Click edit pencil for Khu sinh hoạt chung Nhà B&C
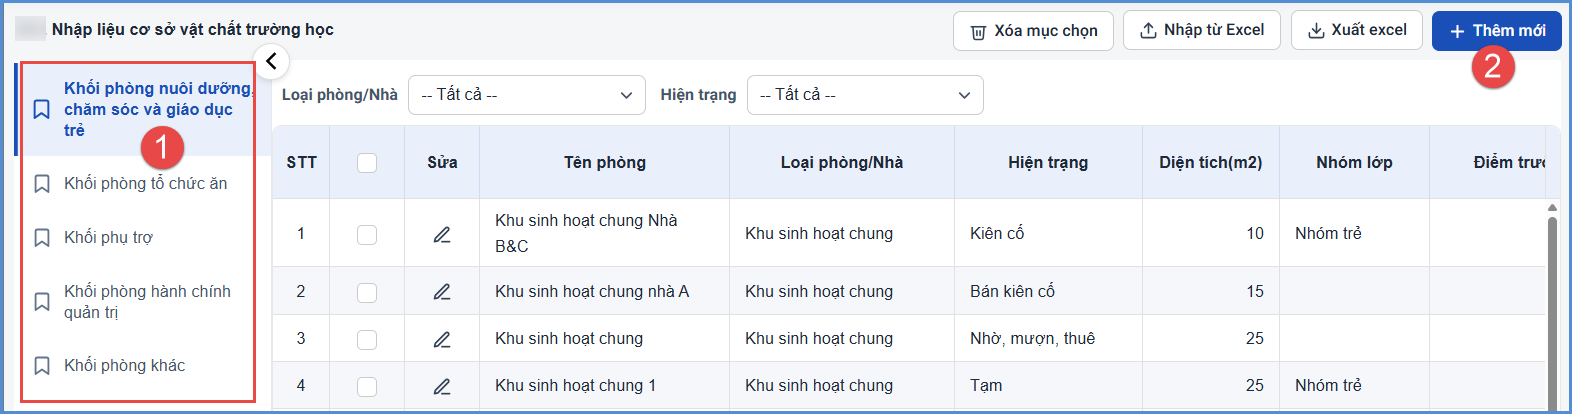 (x=442, y=234)
